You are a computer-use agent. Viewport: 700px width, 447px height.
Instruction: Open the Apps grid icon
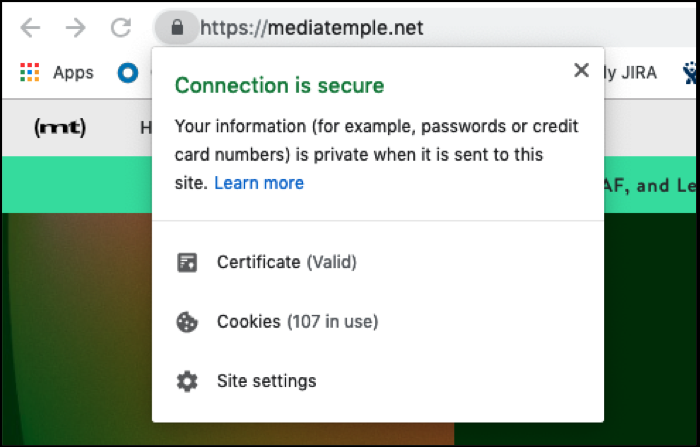coord(29,72)
